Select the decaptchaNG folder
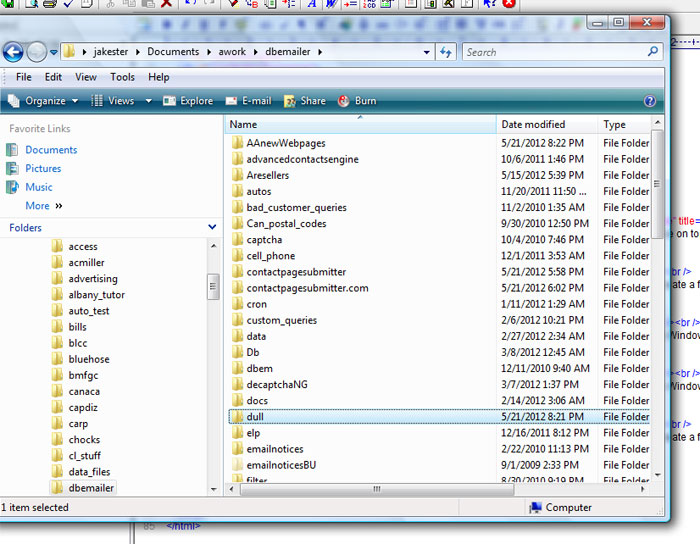Screen dimensions: 700x544 [277, 385]
